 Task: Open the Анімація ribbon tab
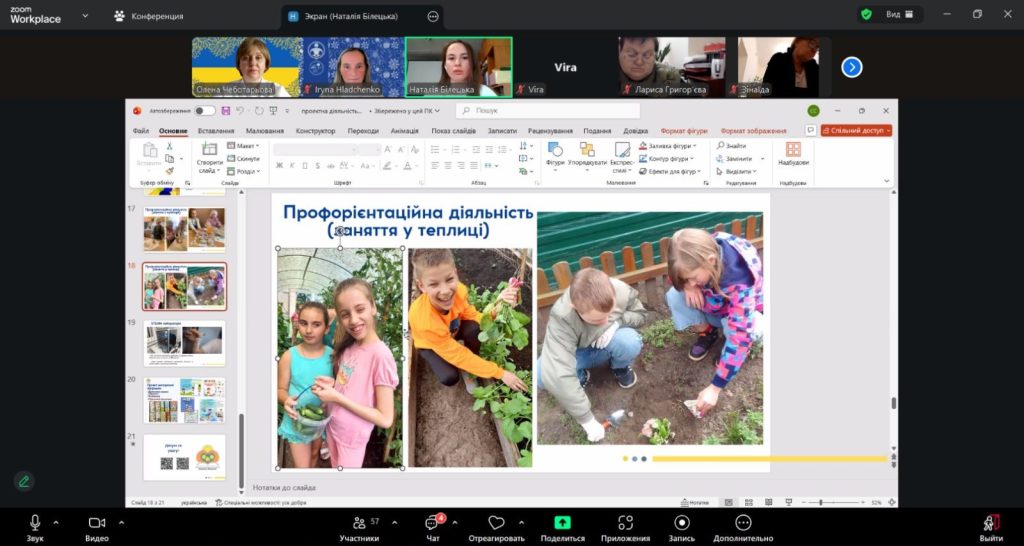click(405, 131)
